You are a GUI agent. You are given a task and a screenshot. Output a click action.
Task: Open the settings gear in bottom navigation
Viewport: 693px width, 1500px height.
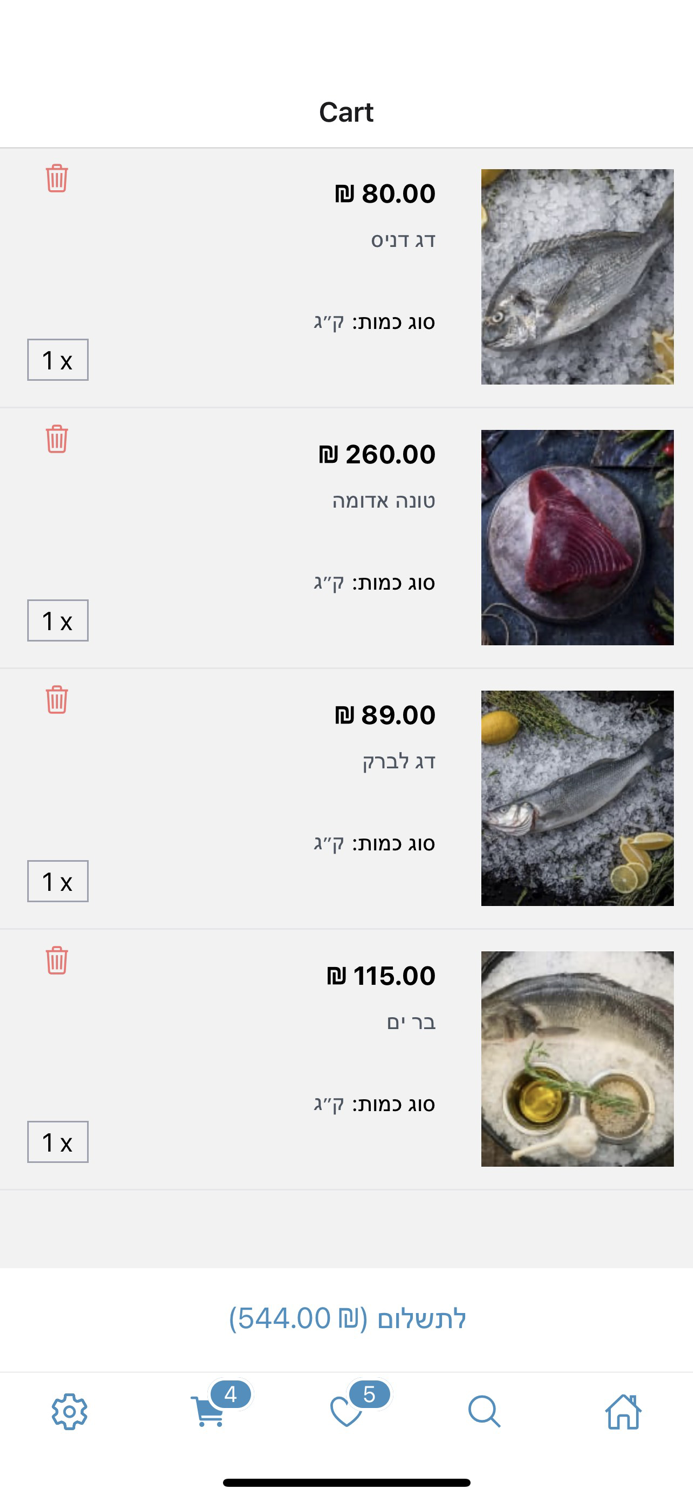68,1412
